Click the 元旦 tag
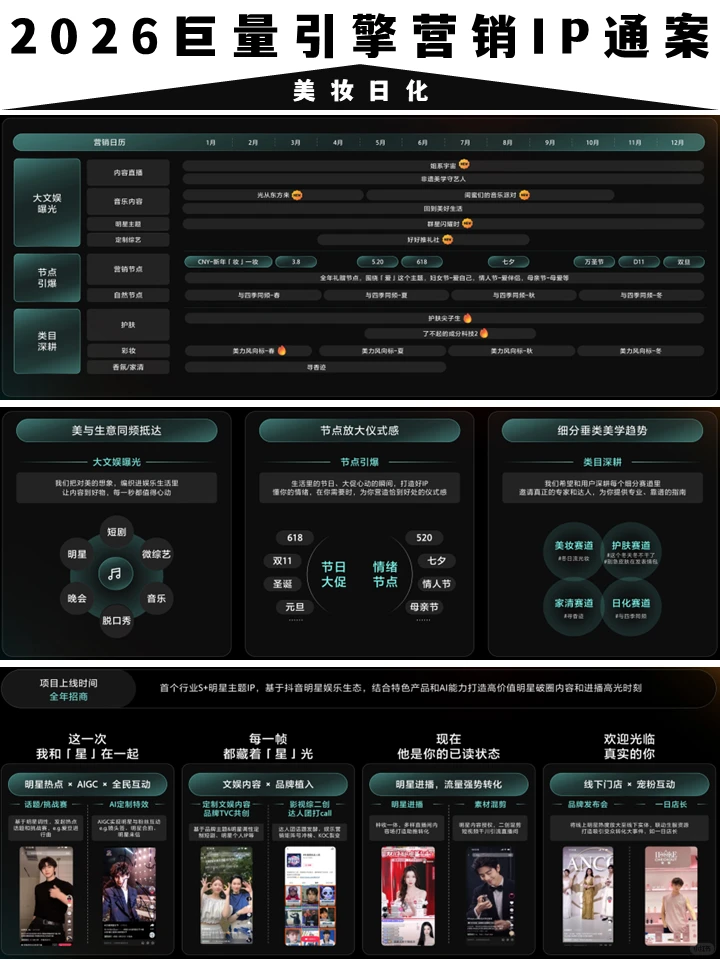The width and height of the screenshot is (720, 960). click(x=294, y=607)
